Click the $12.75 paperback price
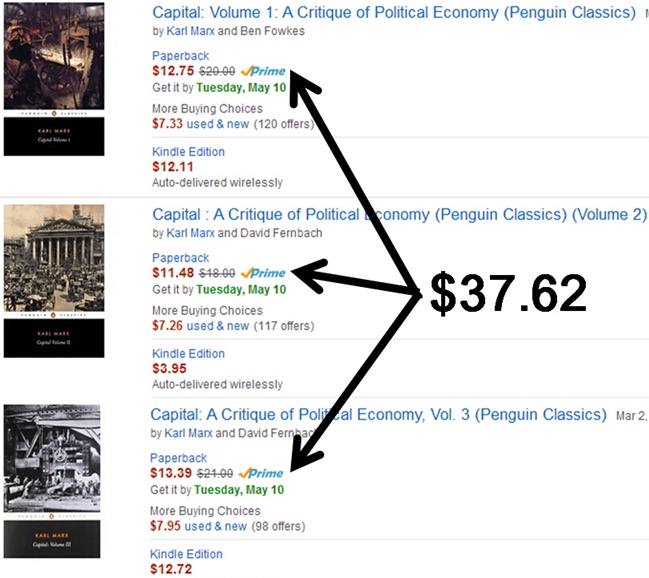This screenshot has width=649, height=578. (173, 72)
